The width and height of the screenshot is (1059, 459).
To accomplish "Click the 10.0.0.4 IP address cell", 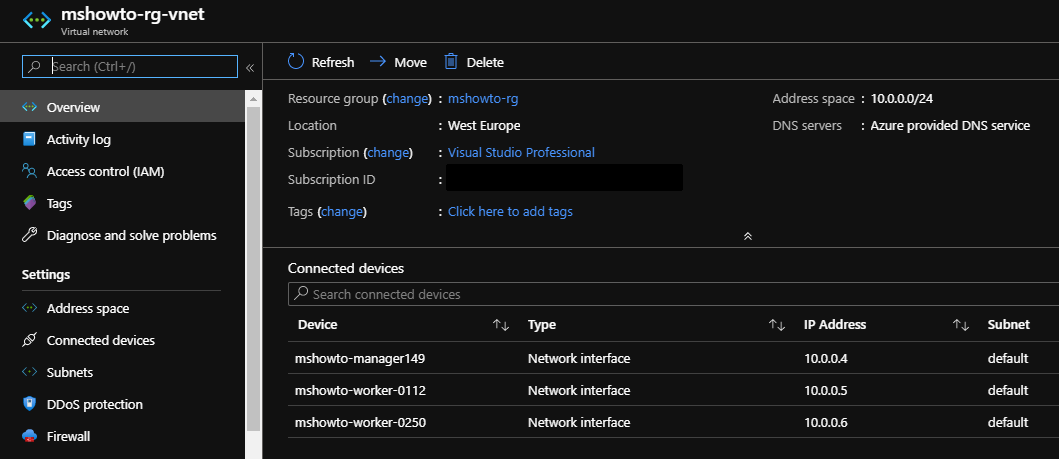I will coord(825,358).
